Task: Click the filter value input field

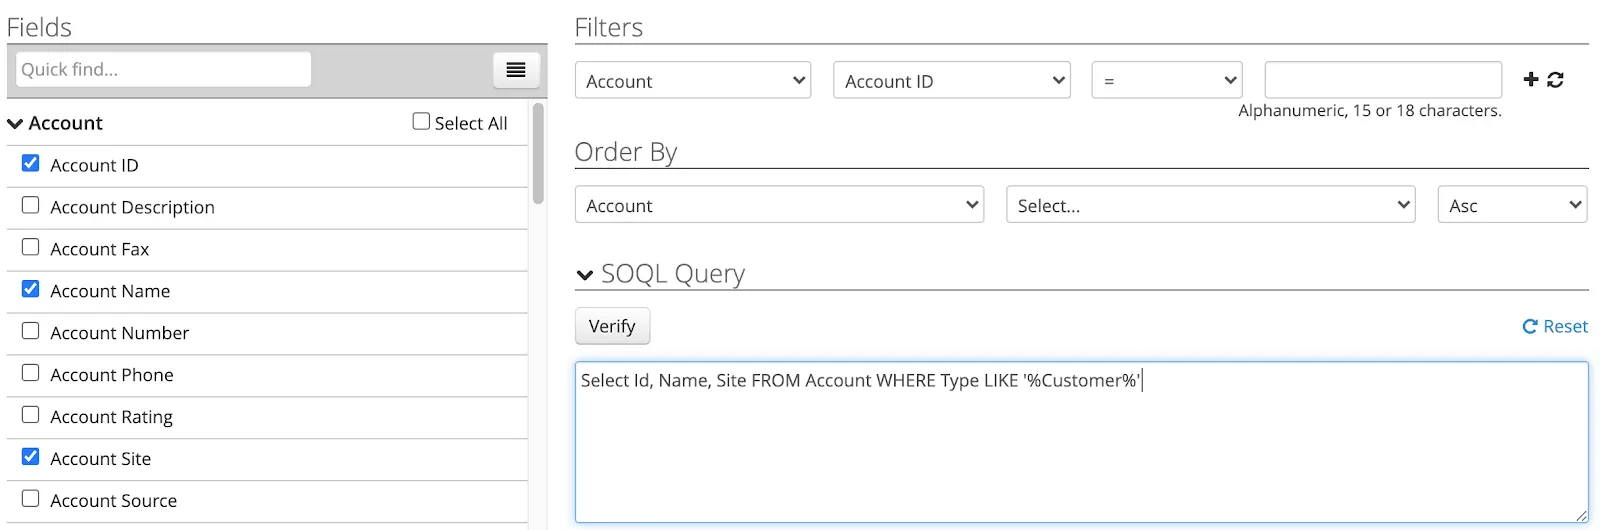Action: coord(1383,80)
